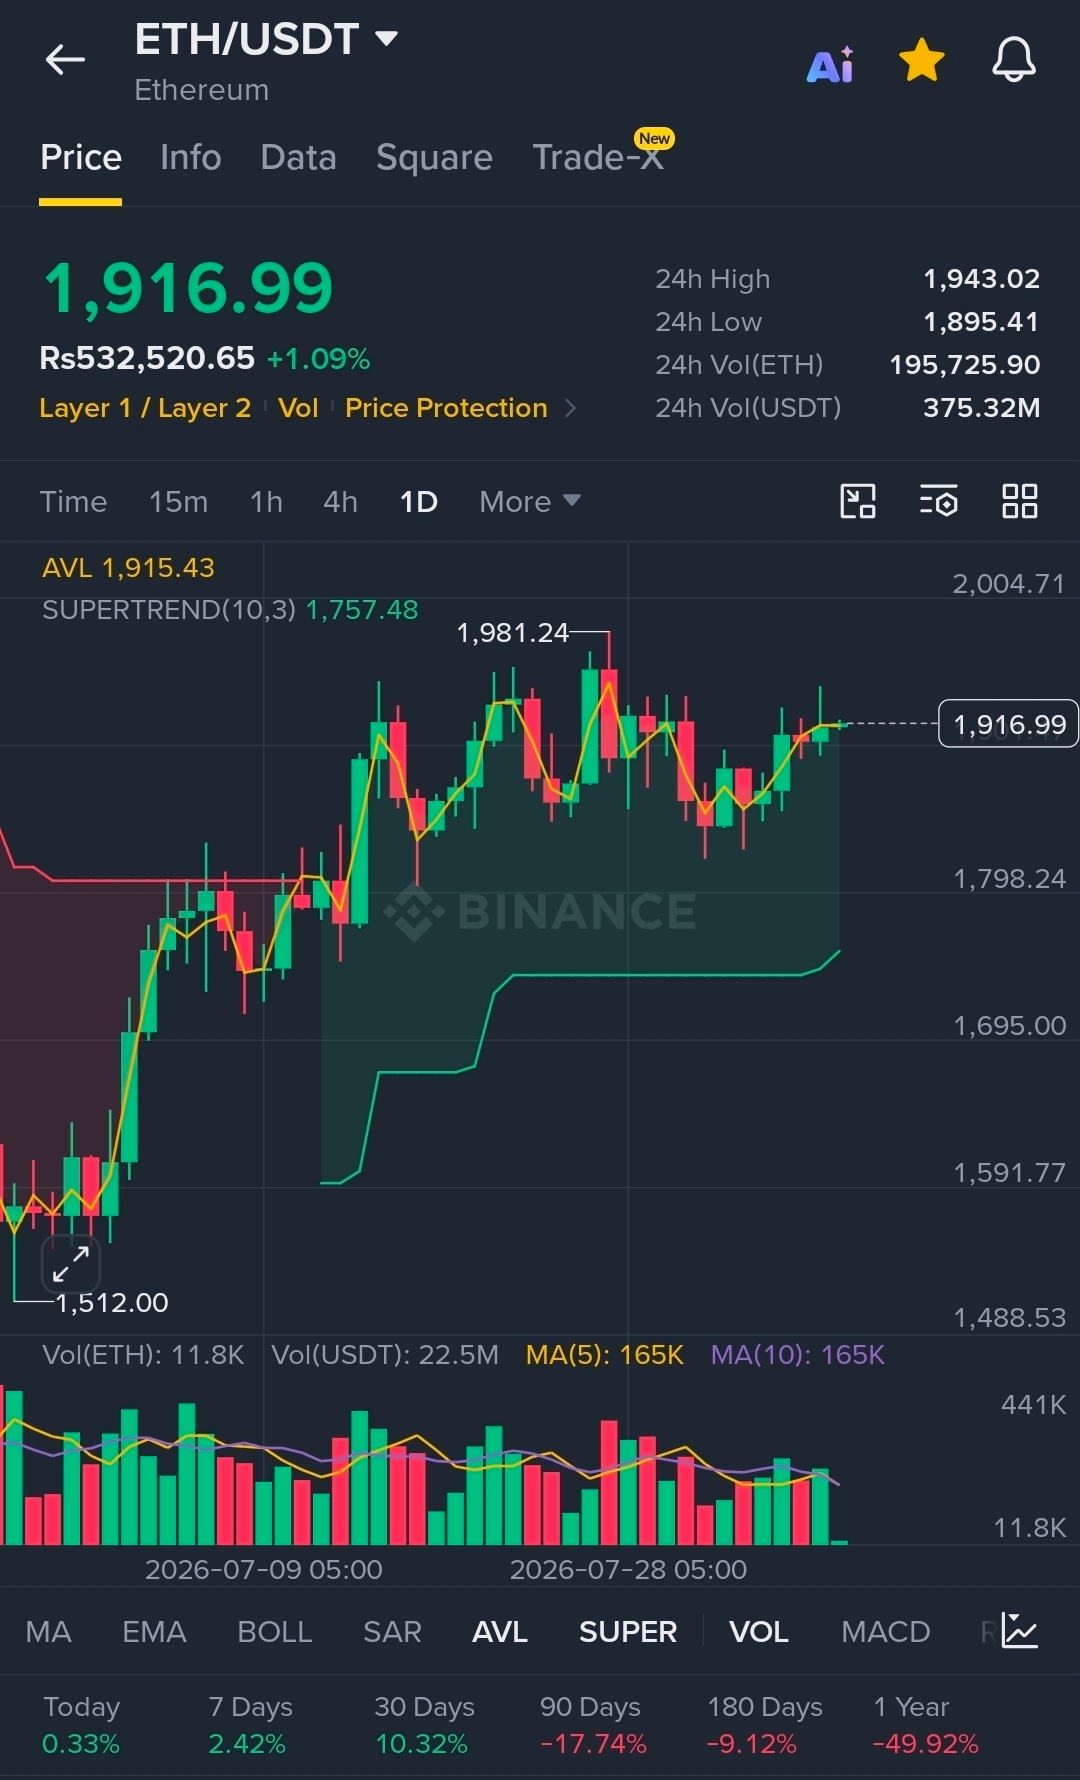Open the Layer 1 / Layer 2 tag
Screen dimensions: 1080x1780
pyautogui.click(x=145, y=408)
